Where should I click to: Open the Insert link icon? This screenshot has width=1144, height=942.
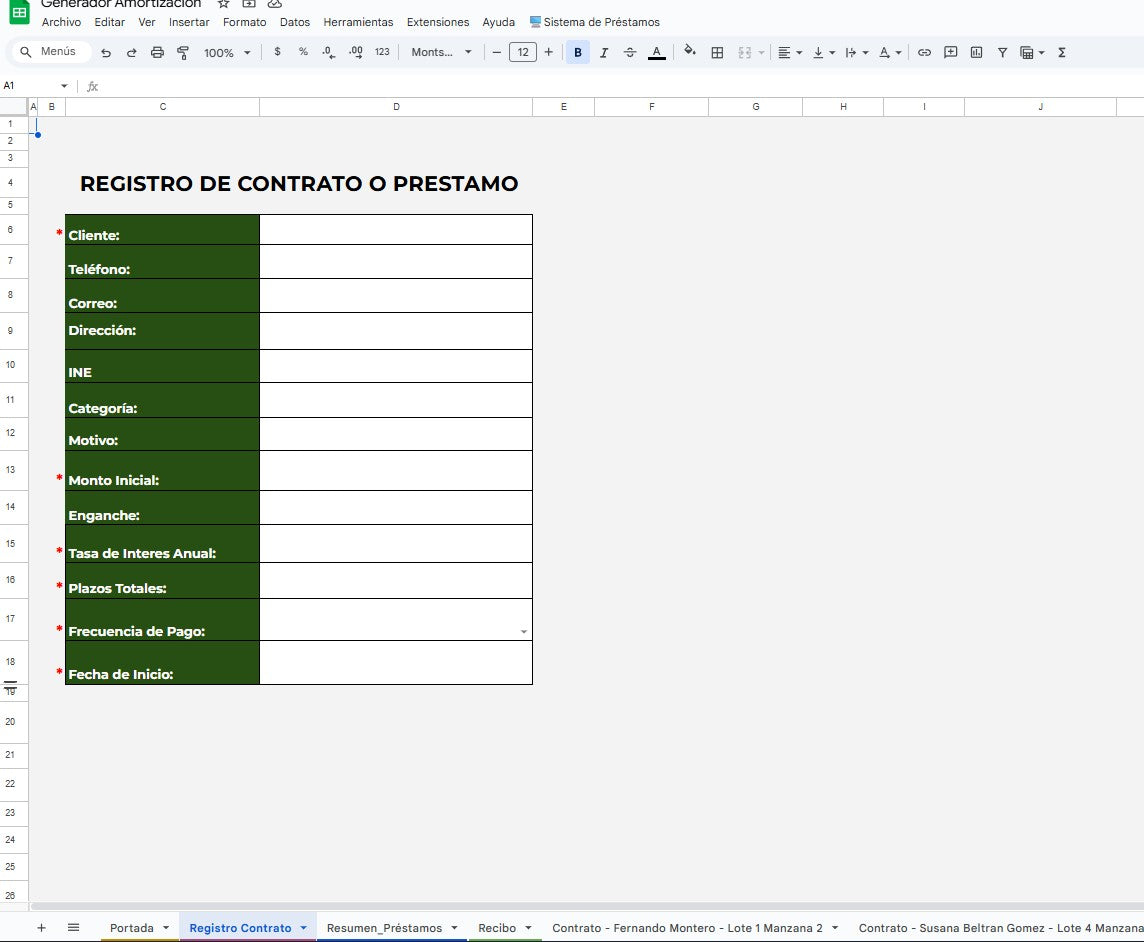[925, 52]
